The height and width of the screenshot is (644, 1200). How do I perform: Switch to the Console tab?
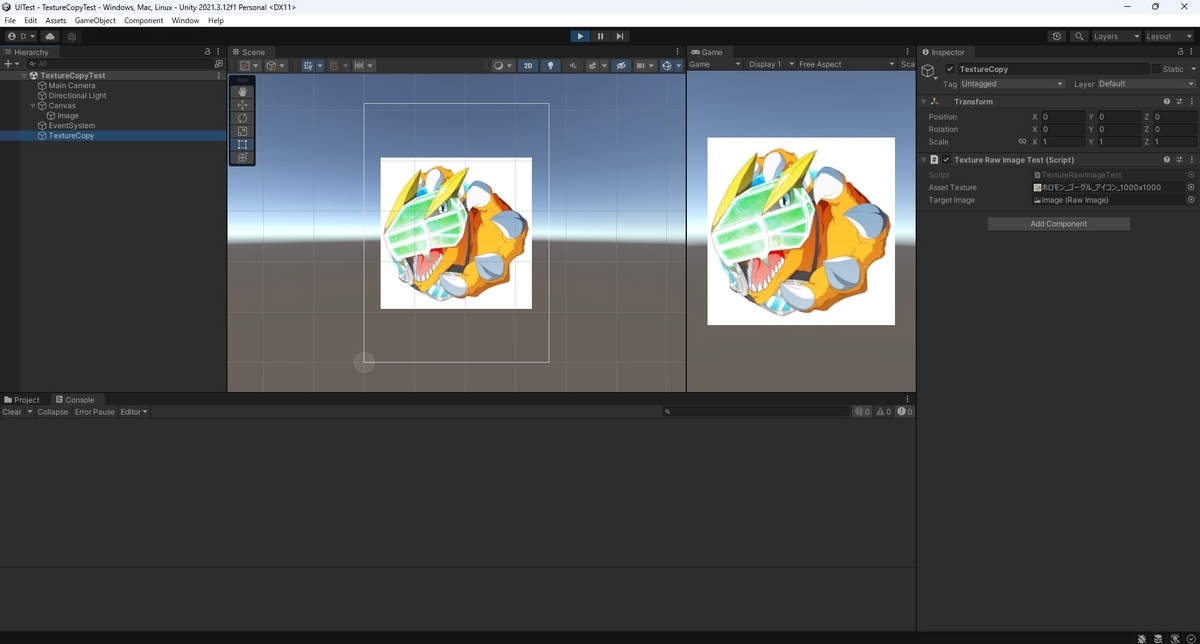[x=78, y=399]
